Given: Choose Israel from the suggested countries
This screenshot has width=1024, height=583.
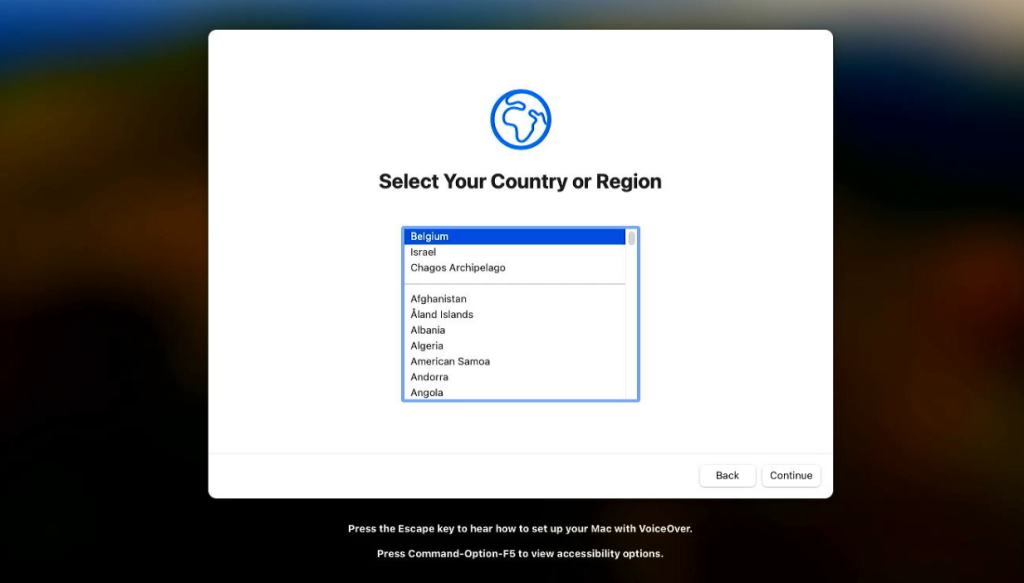Looking at the screenshot, I should click(x=515, y=252).
